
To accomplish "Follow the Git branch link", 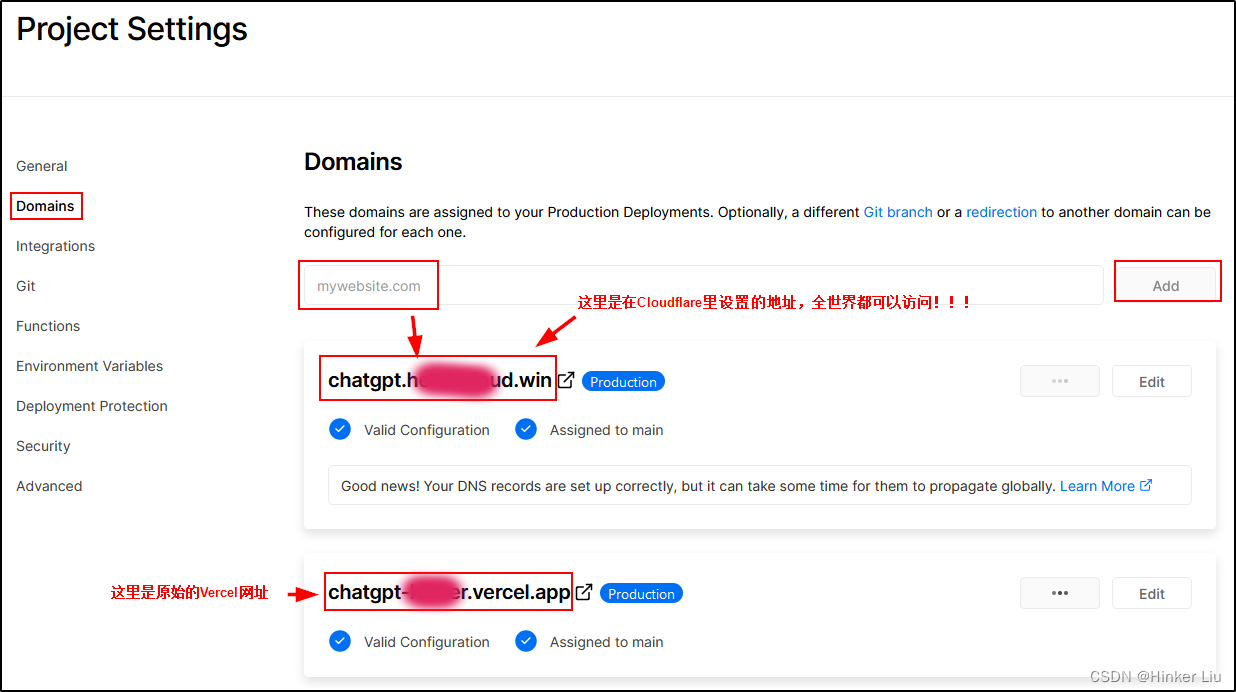I will point(898,212).
